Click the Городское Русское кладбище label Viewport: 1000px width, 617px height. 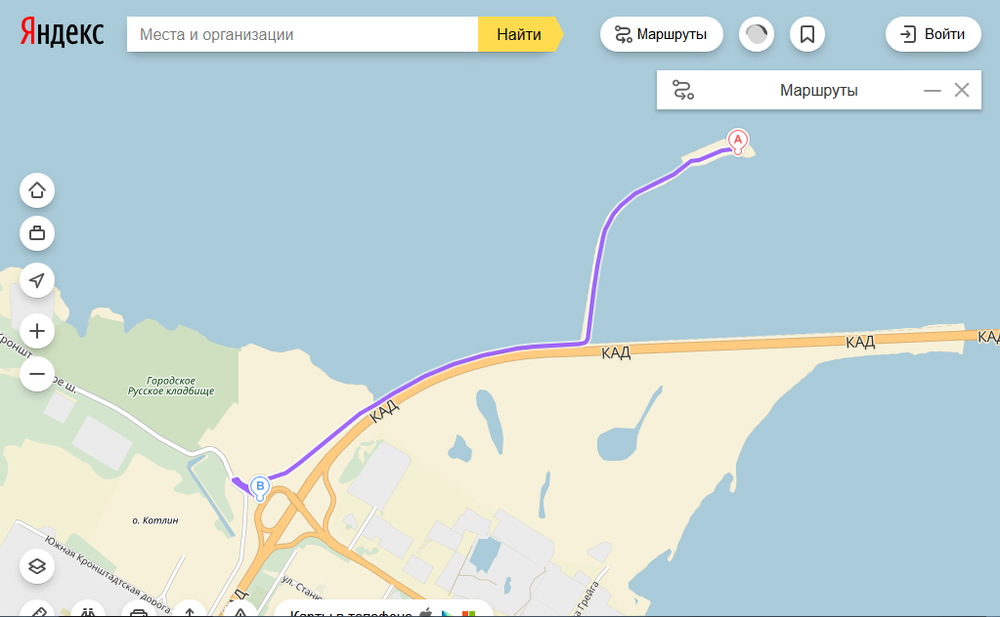click(171, 386)
